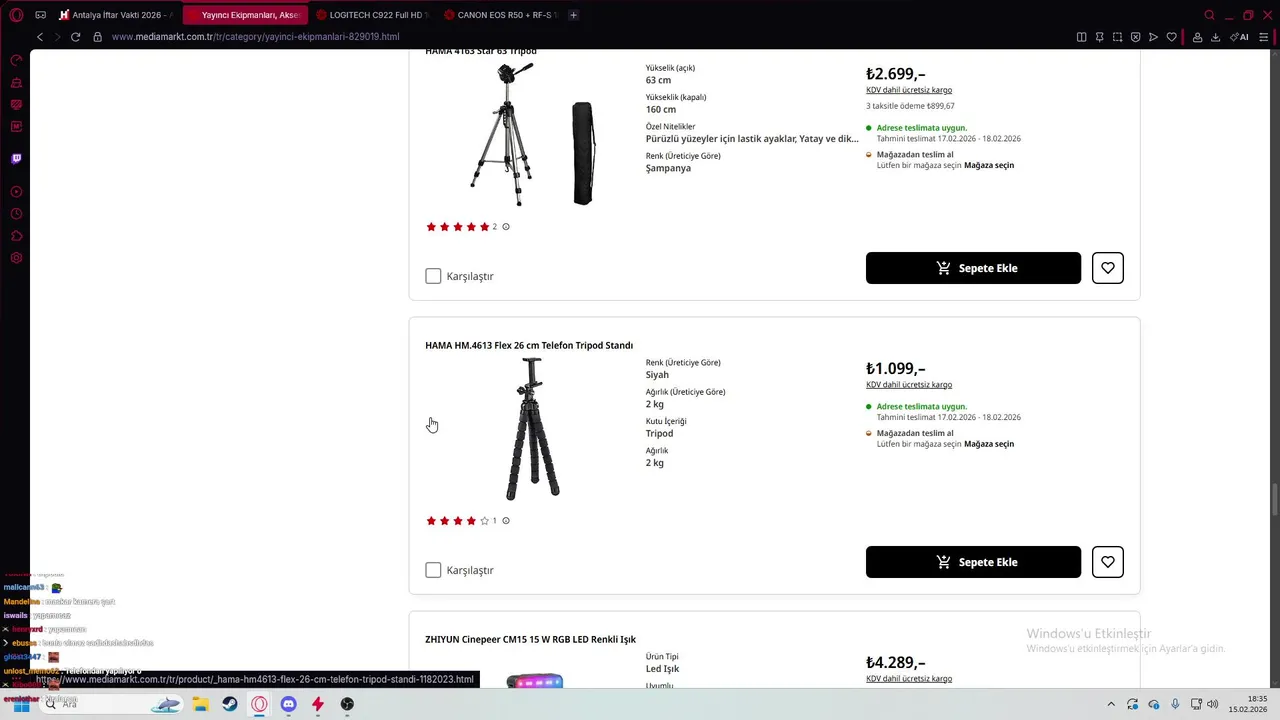
Task: Click the HAMA 4163 tripod product image
Action: 532,134
